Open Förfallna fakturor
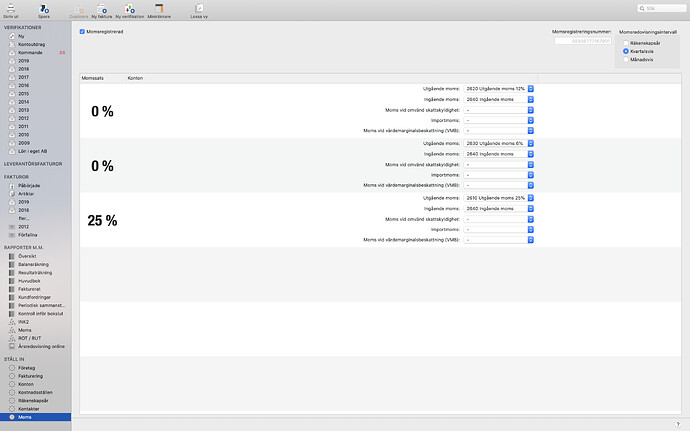Image resolution: width=690 pixels, height=431 pixels. [x=28, y=235]
